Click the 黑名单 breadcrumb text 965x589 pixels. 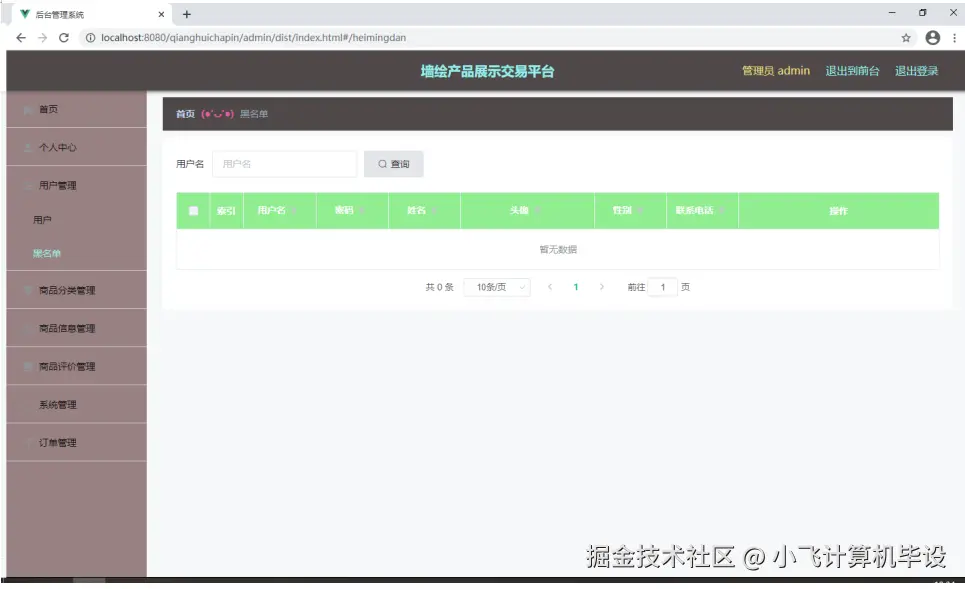coord(254,114)
